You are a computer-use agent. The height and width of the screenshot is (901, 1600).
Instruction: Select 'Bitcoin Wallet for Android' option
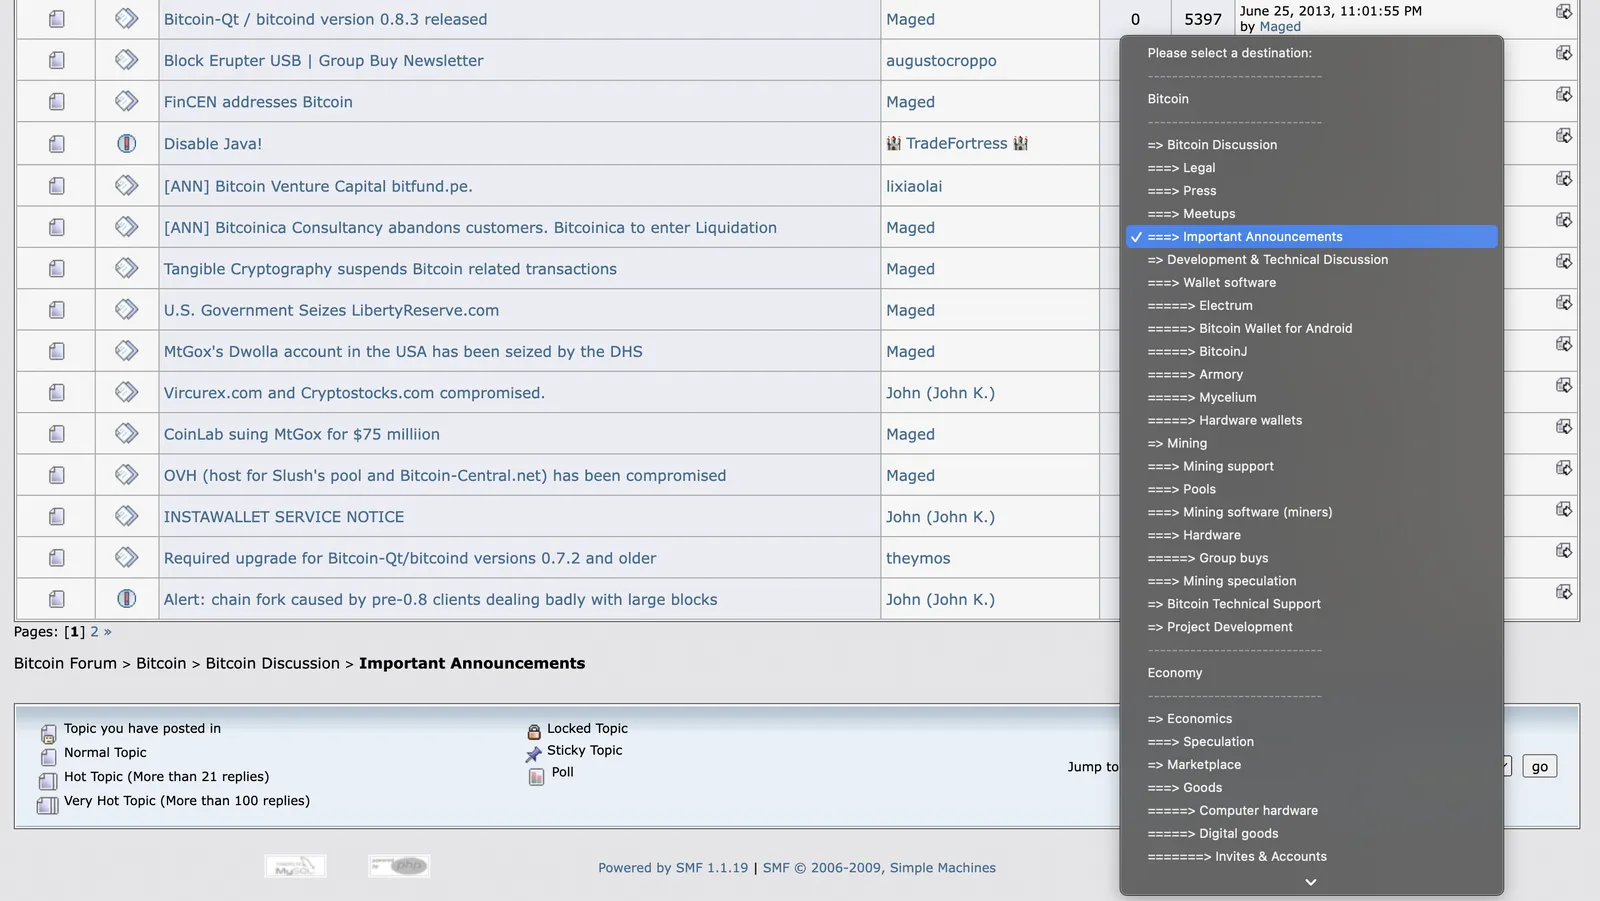pos(1311,329)
